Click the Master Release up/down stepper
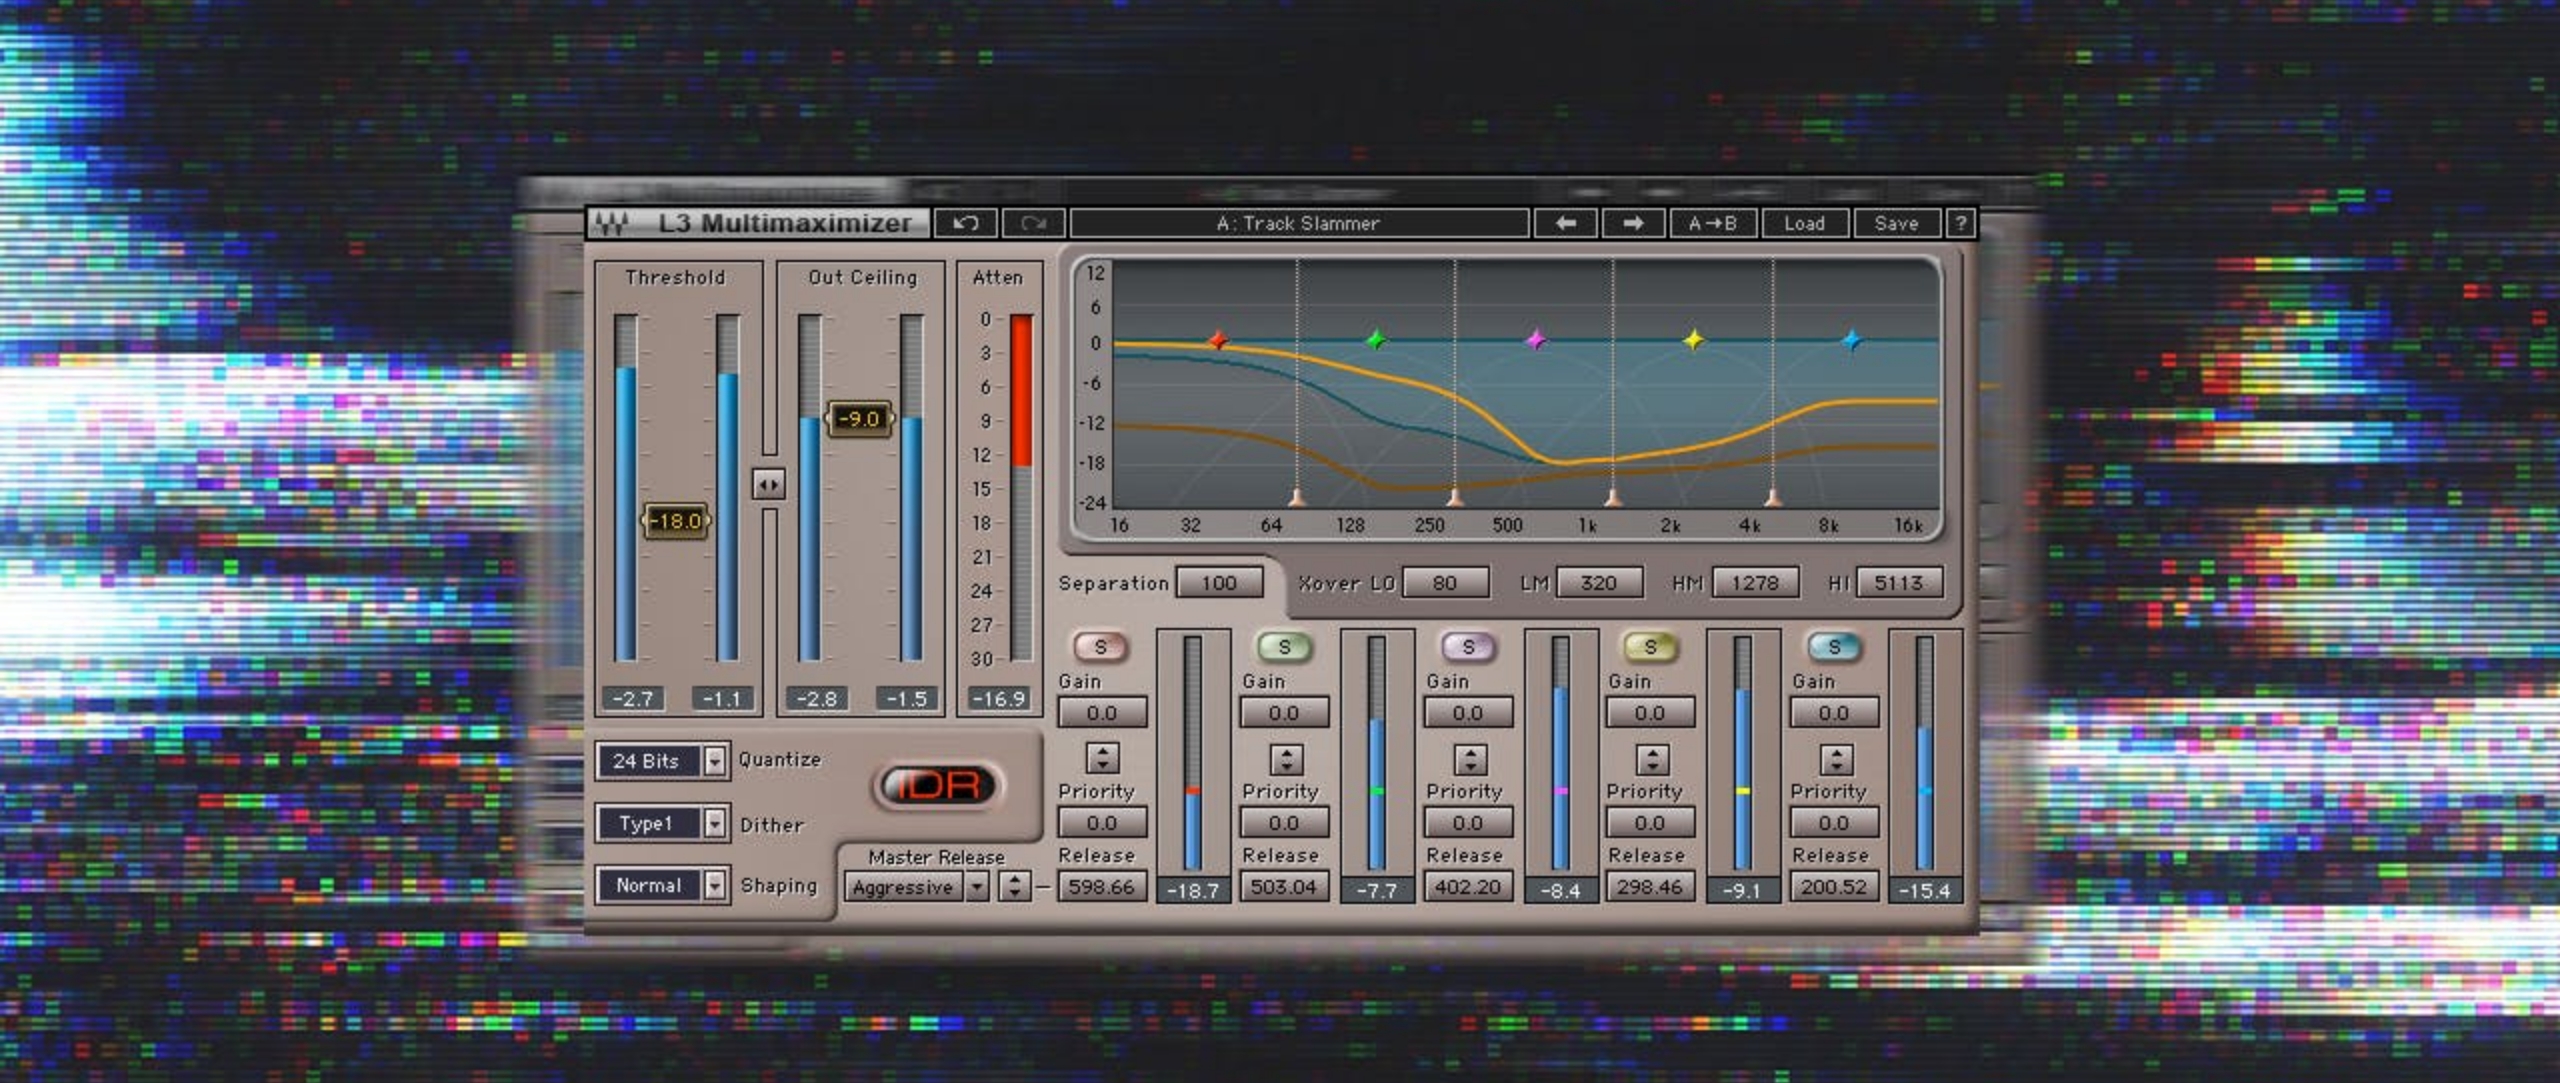The image size is (2560, 1083). tap(1014, 887)
